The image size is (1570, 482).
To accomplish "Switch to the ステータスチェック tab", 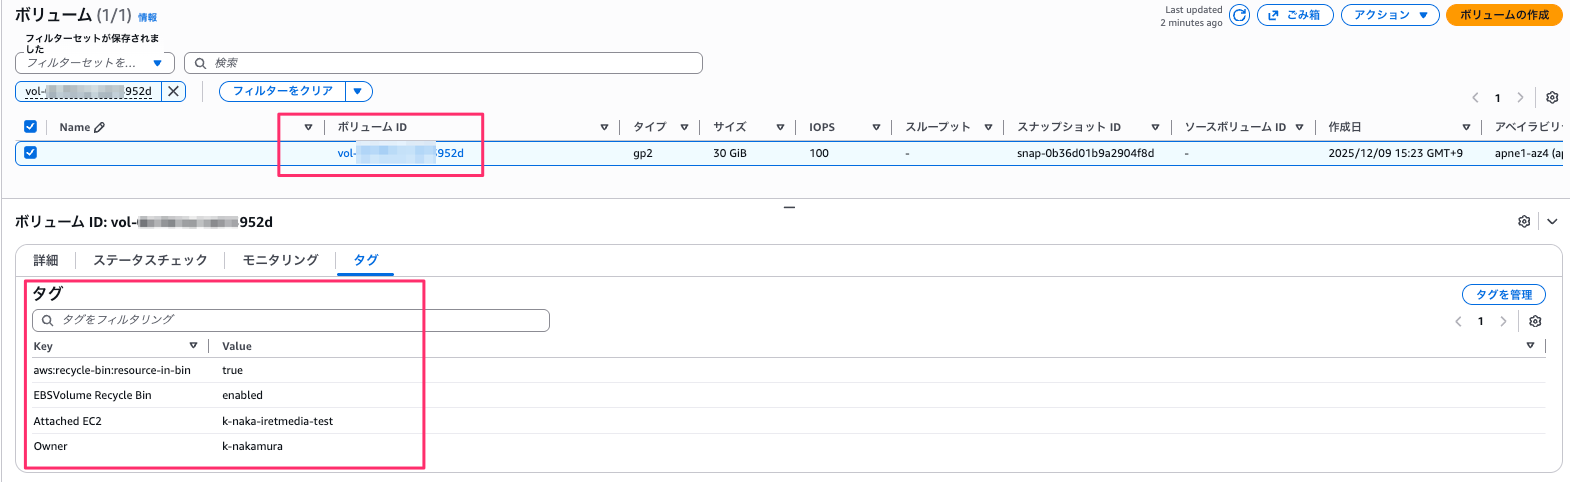I will (150, 260).
